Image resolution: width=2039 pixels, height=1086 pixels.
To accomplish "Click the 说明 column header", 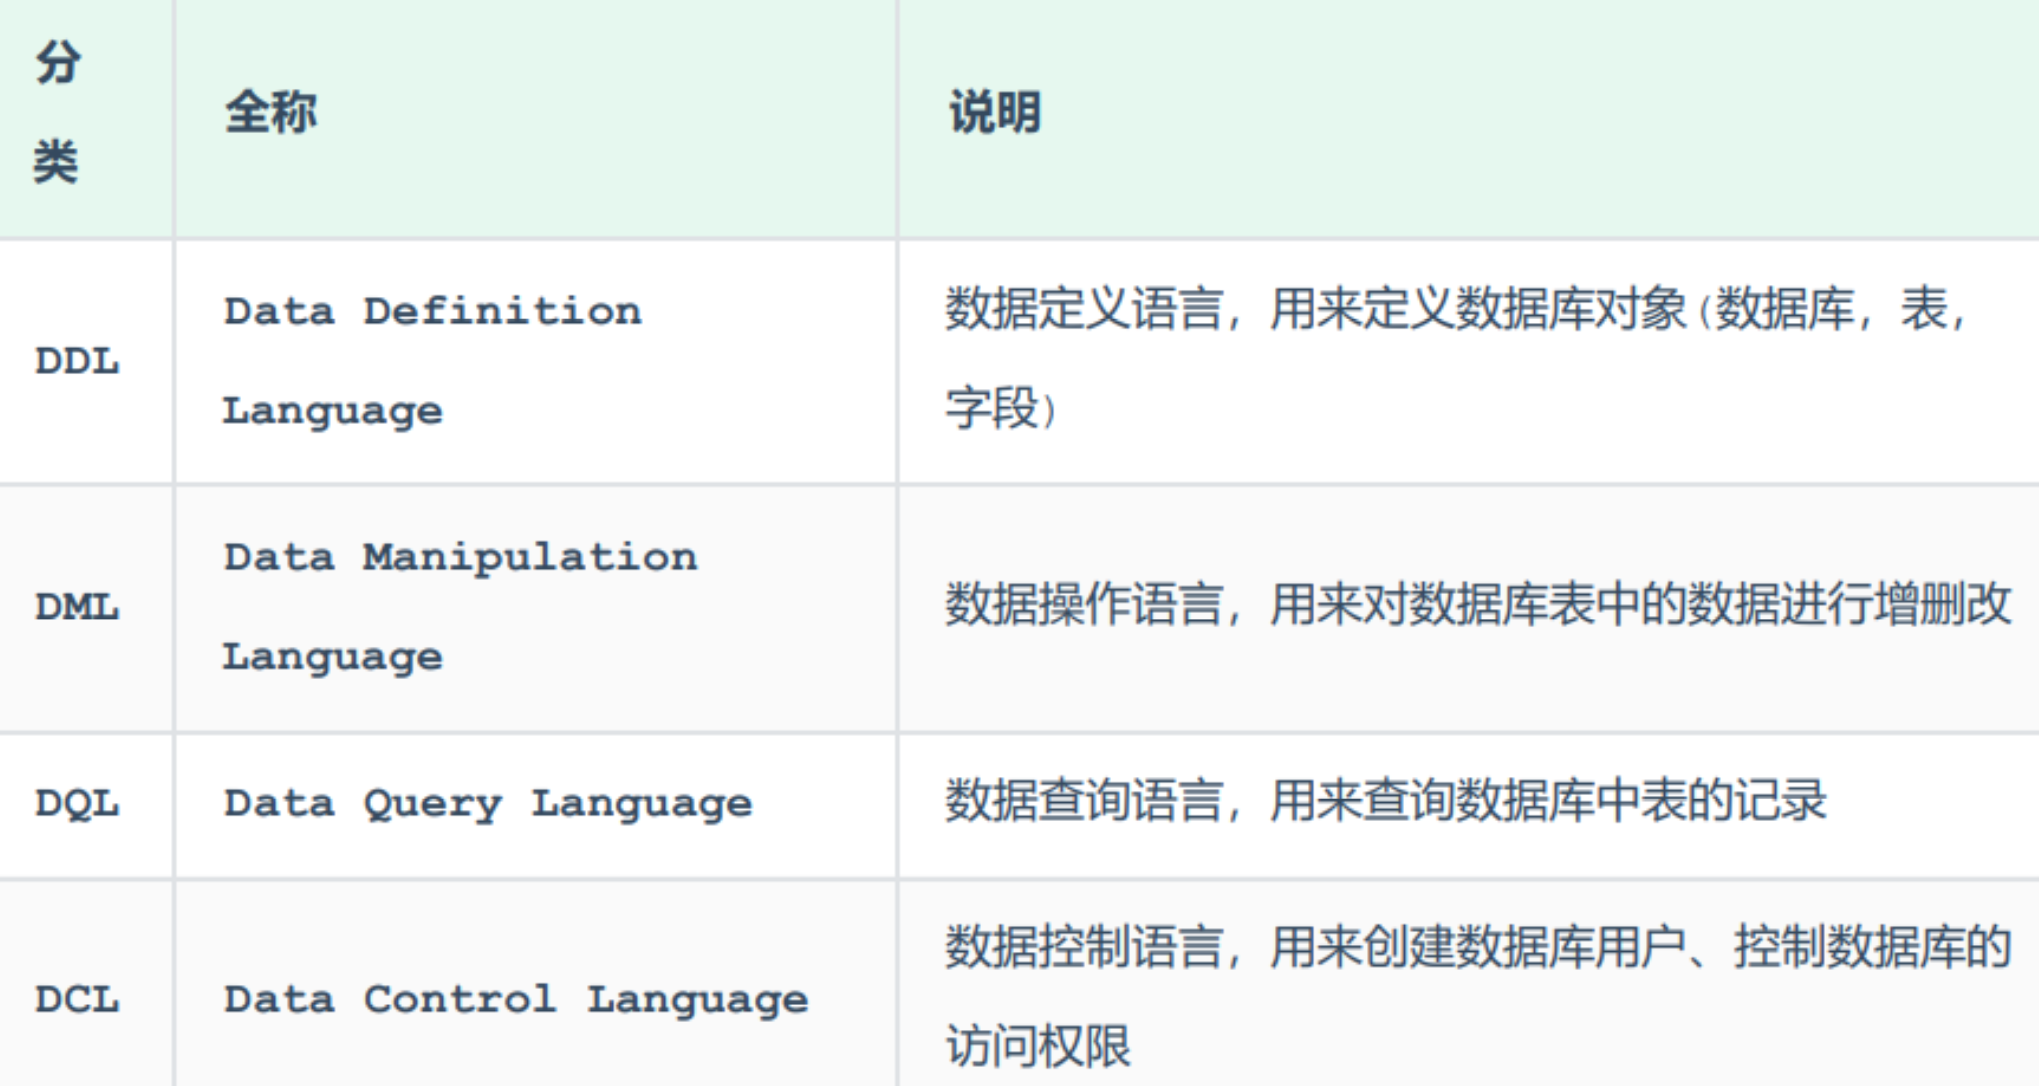I will pos(995,112).
